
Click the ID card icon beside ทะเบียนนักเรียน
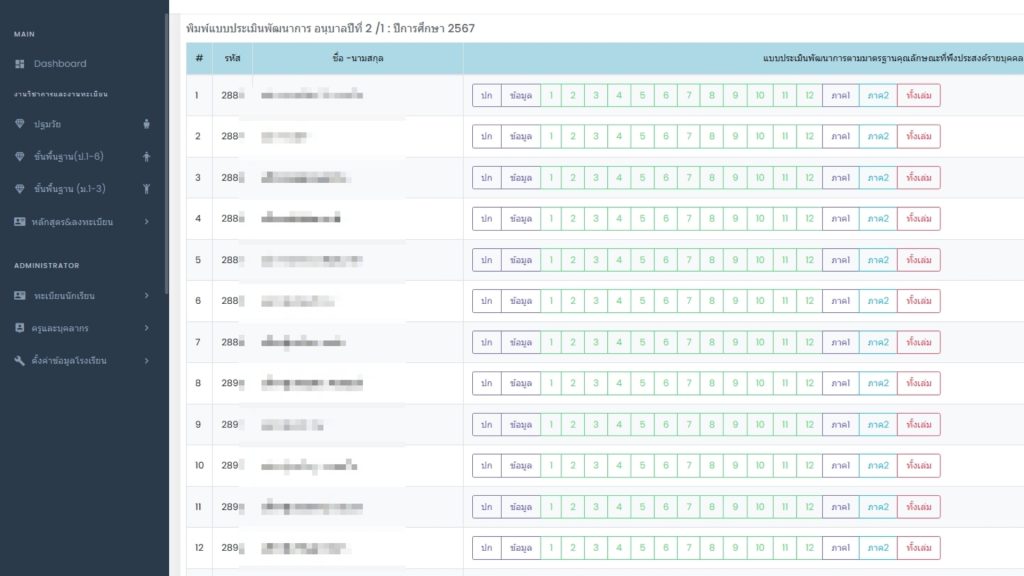pos(20,296)
